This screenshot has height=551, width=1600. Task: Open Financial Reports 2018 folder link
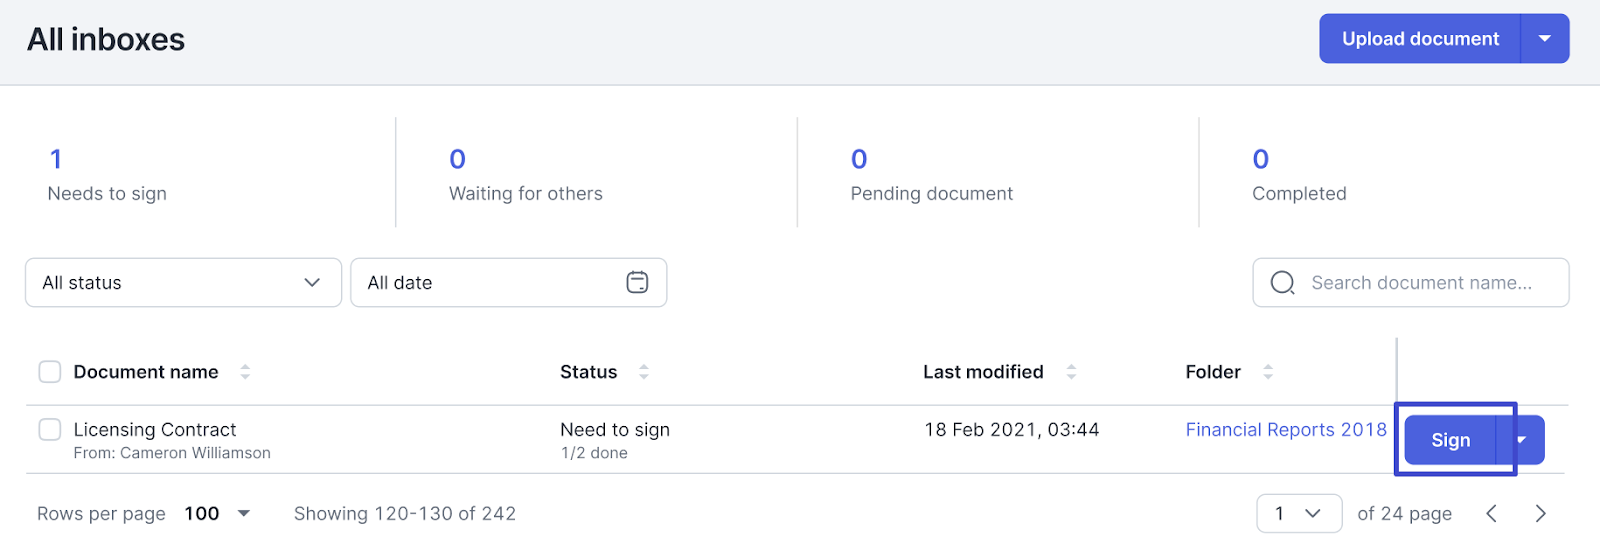tap(1286, 430)
